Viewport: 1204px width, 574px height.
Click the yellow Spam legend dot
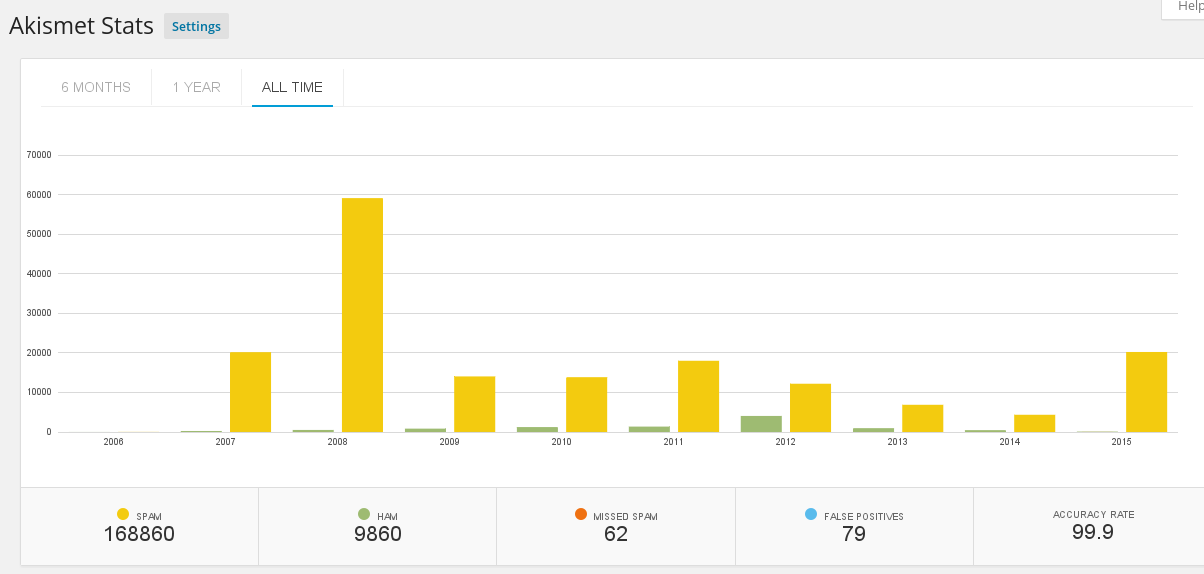(x=123, y=514)
